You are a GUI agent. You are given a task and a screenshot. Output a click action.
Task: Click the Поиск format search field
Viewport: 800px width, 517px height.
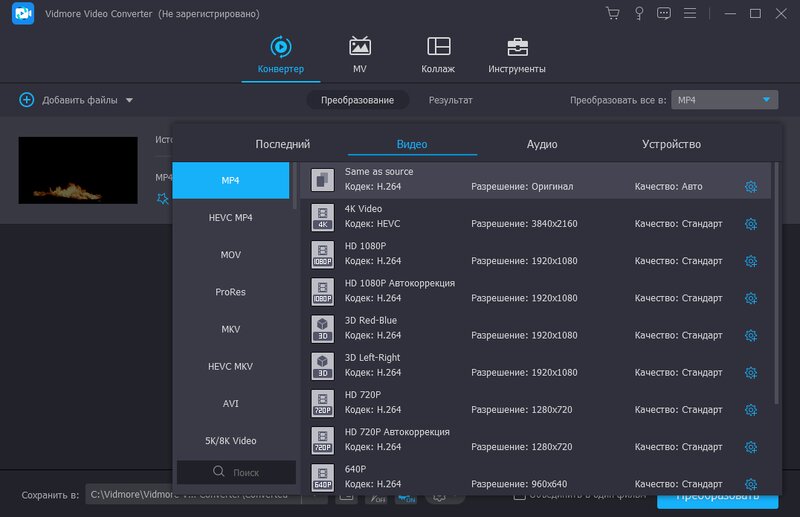click(236, 472)
